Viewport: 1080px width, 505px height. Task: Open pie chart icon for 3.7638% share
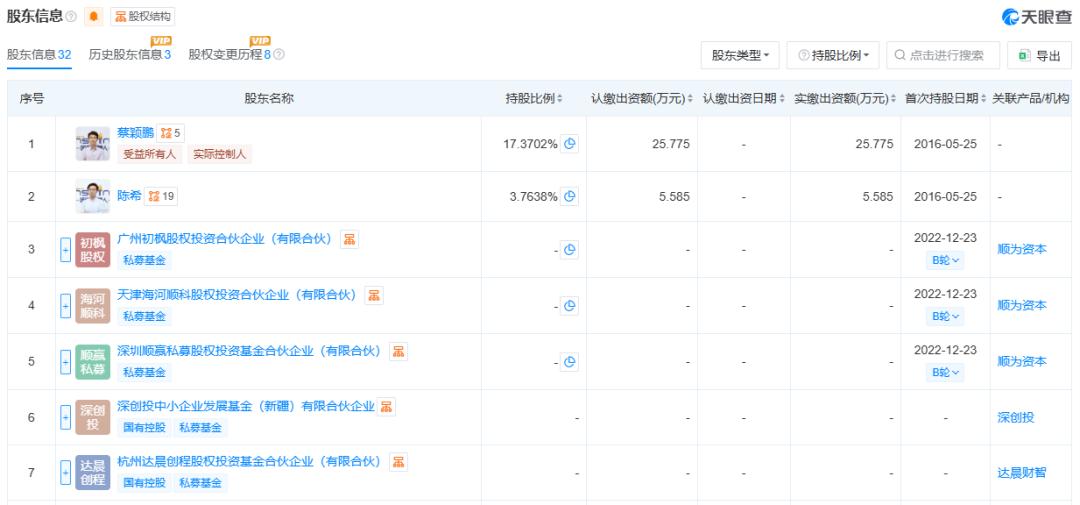(570, 196)
